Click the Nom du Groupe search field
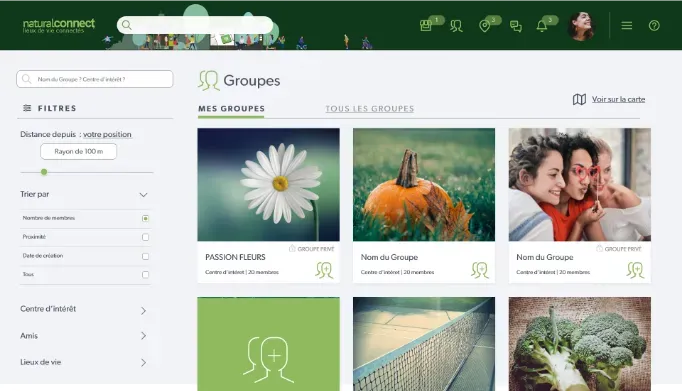 (x=95, y=79)
